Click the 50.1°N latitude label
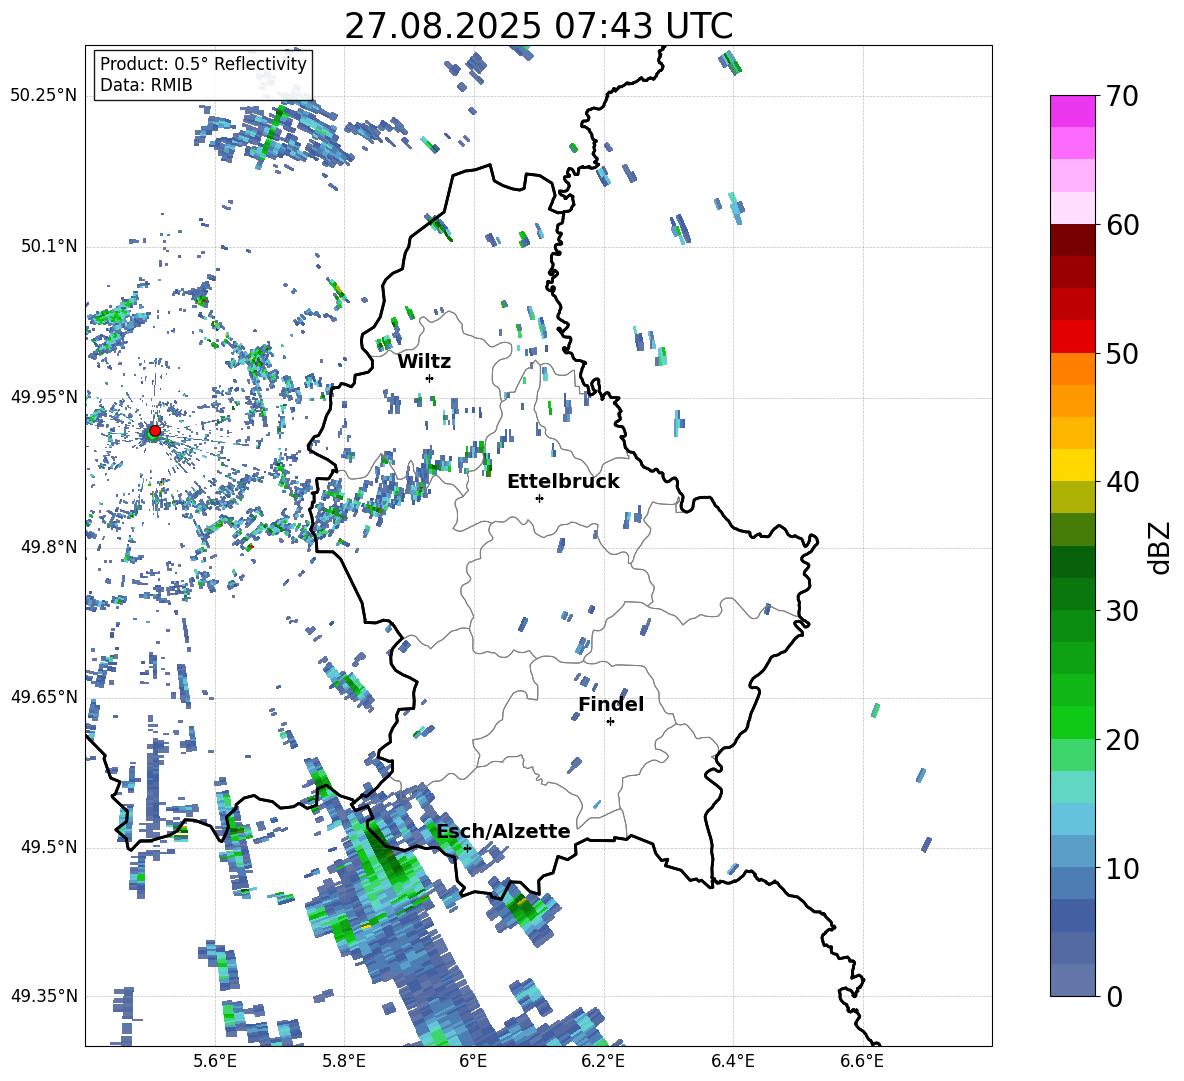This screenshot has width=1184, height=1081. coord(50,247)
